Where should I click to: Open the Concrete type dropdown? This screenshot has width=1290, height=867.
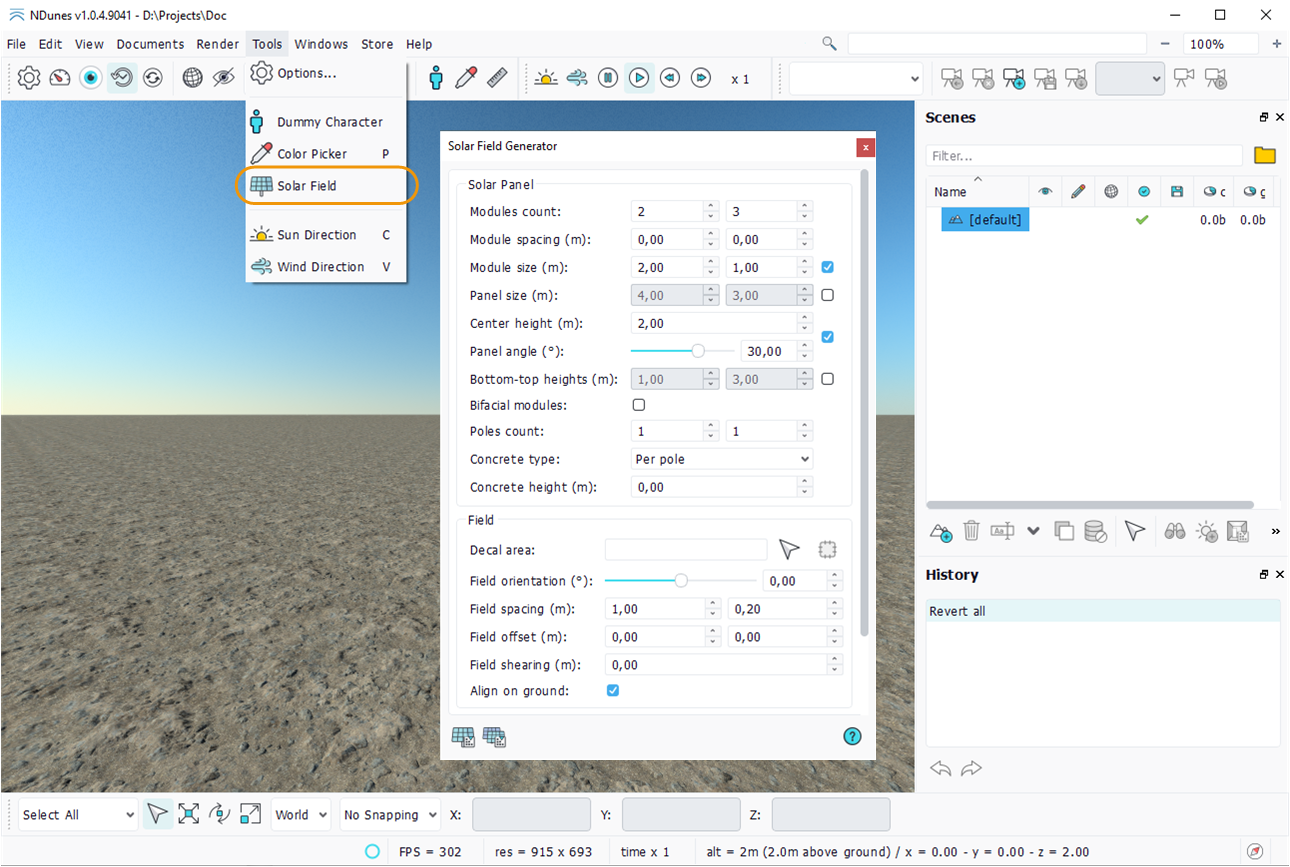721,459
